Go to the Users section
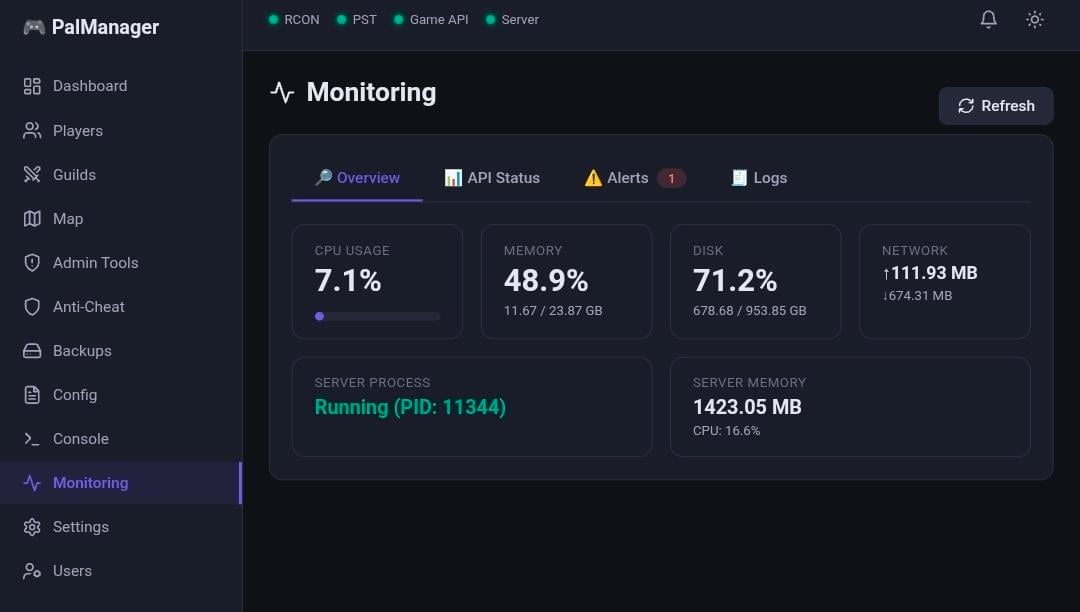The image size is (1080, 612). click(x=72, y=571)
